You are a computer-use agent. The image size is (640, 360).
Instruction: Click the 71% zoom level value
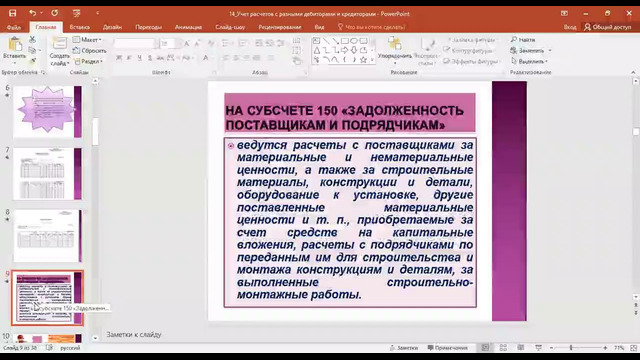click(619, 348)
